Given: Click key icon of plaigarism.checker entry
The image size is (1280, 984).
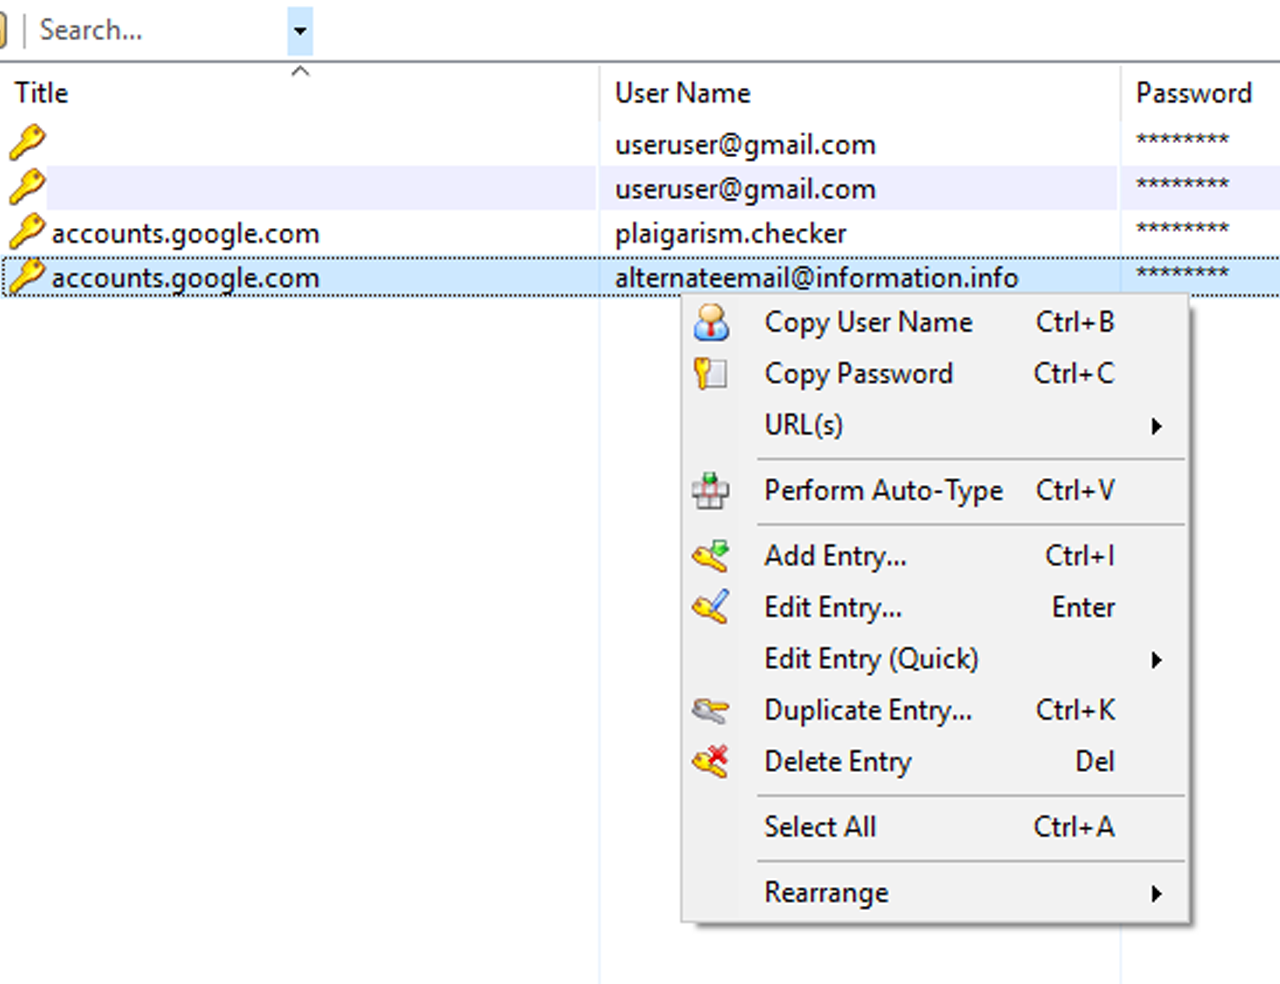Looking at the screenshot, I should (x=27, y=233).
